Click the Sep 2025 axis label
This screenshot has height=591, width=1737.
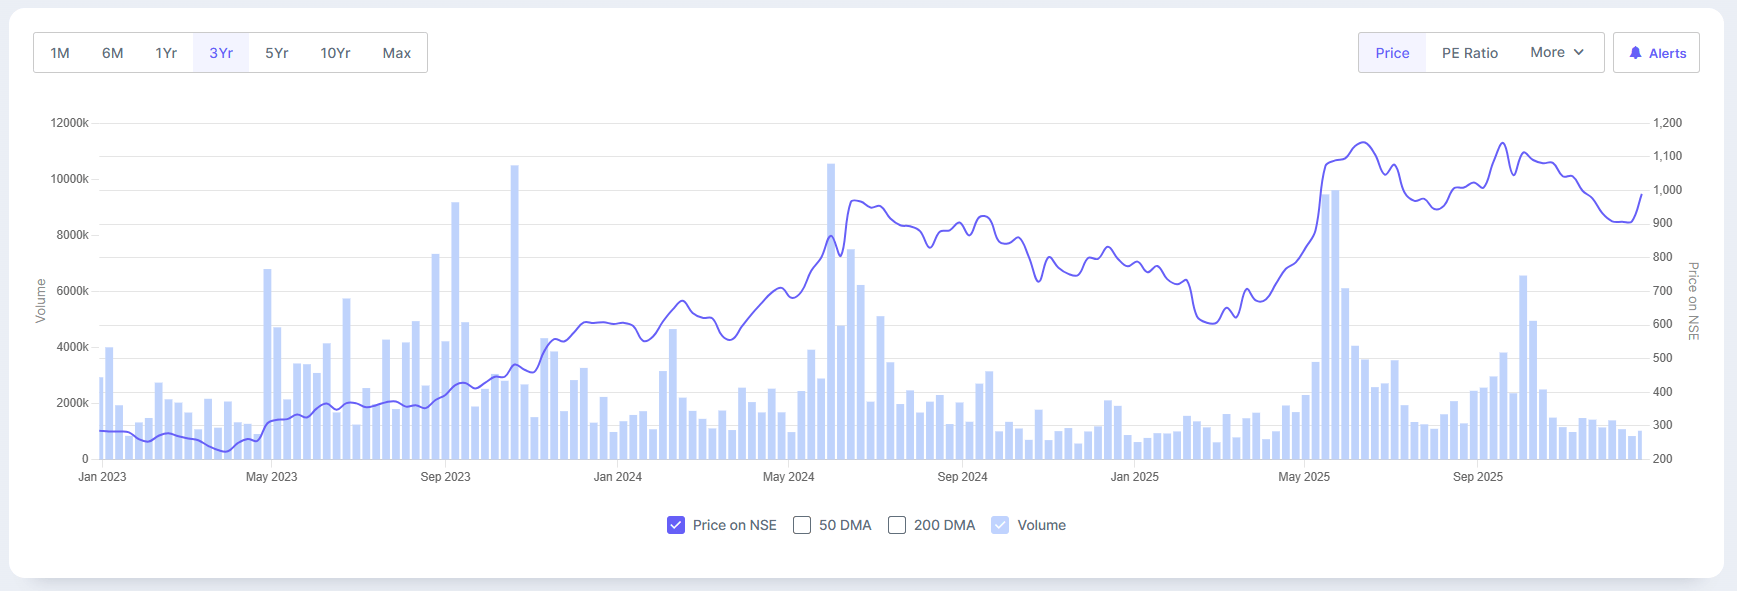[1478, 477]
